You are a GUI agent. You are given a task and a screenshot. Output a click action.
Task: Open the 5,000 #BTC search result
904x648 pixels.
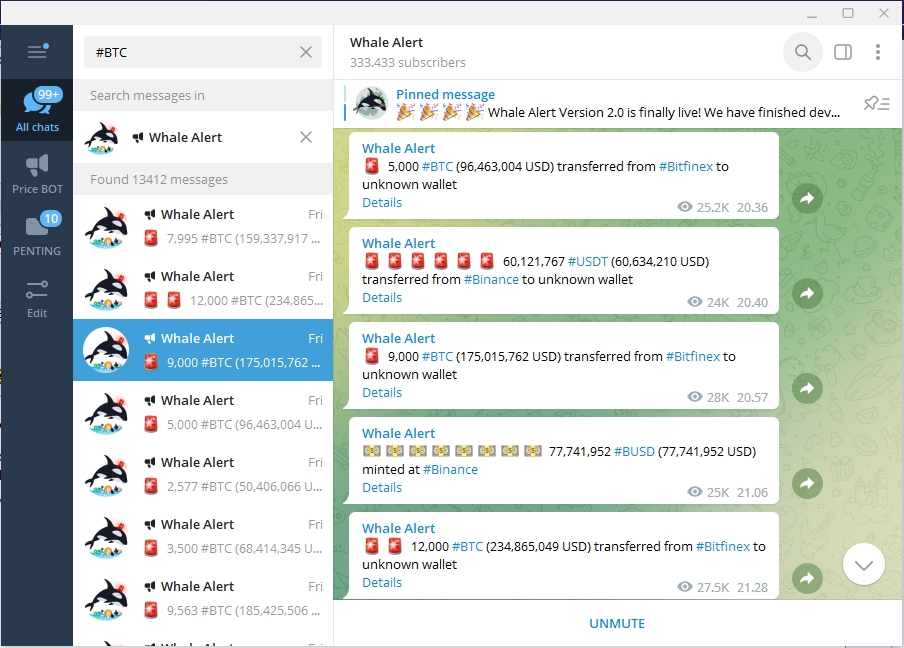click(x=203, y=412)
